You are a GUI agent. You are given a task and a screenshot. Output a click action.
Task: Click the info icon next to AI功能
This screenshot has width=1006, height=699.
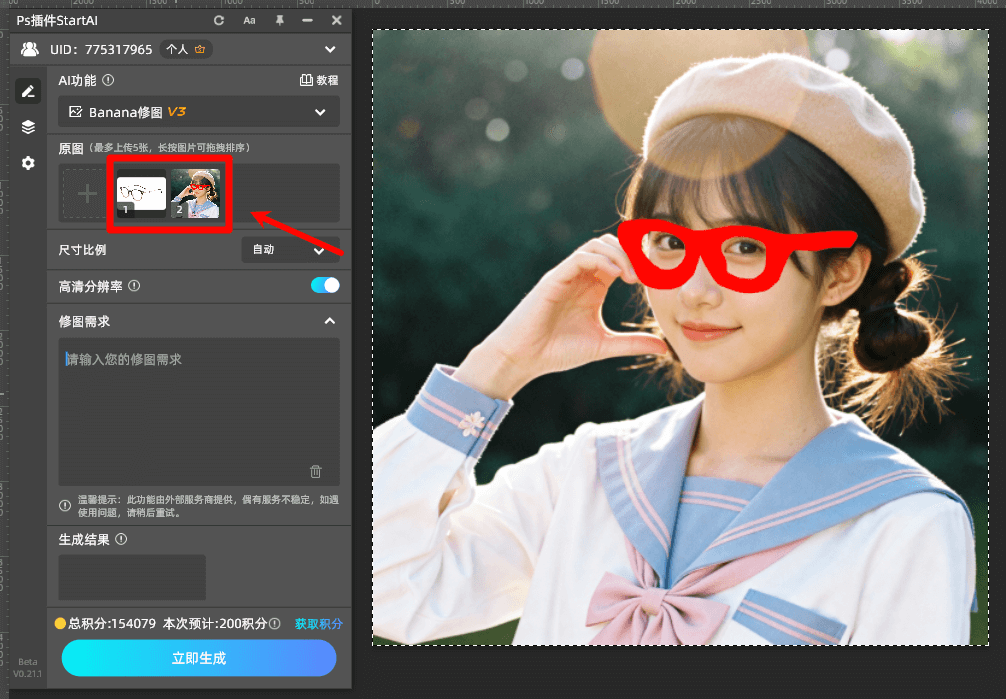pos(108,80)
